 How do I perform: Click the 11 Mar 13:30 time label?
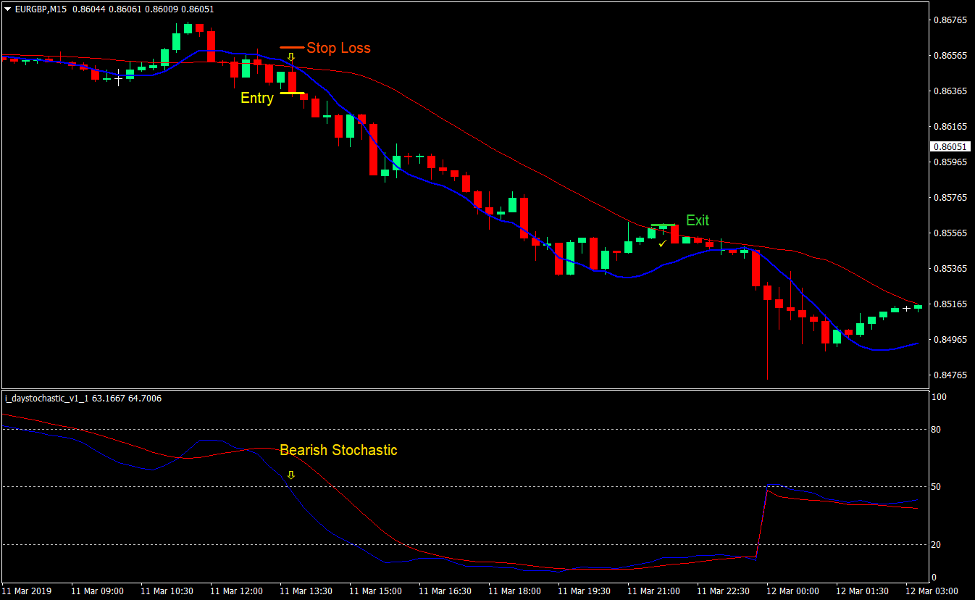pos(306,591)
